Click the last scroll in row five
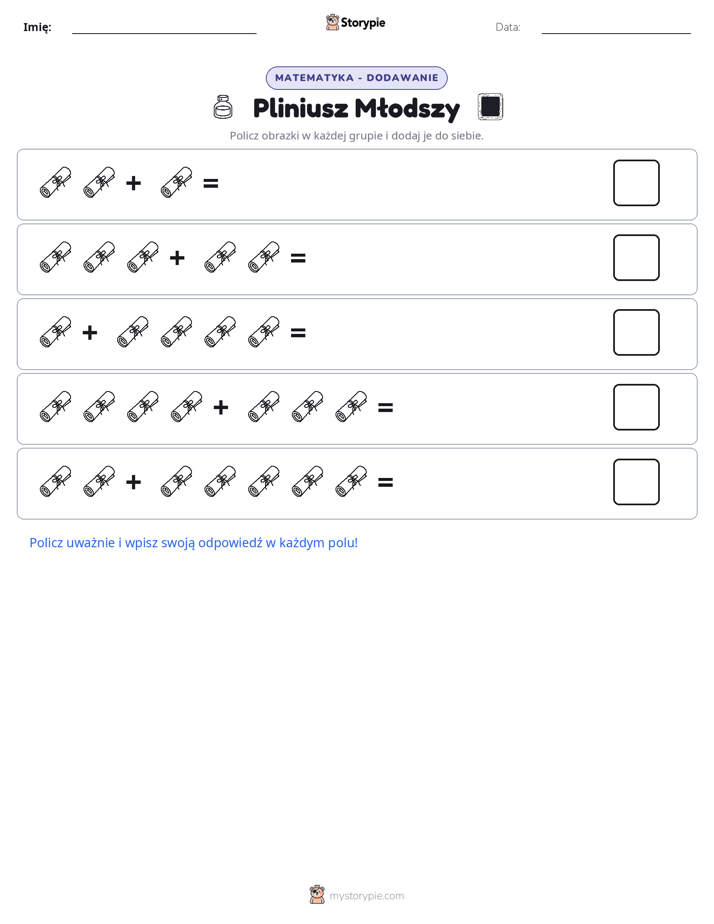The image size is (714, 924). coord(351,481)
